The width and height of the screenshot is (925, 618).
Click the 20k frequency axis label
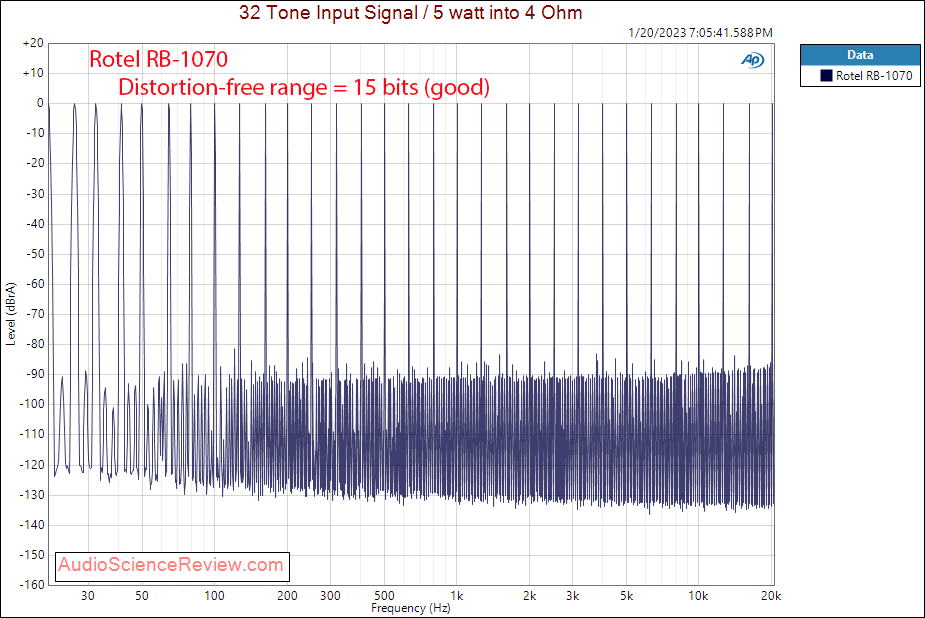coord(771,596)
